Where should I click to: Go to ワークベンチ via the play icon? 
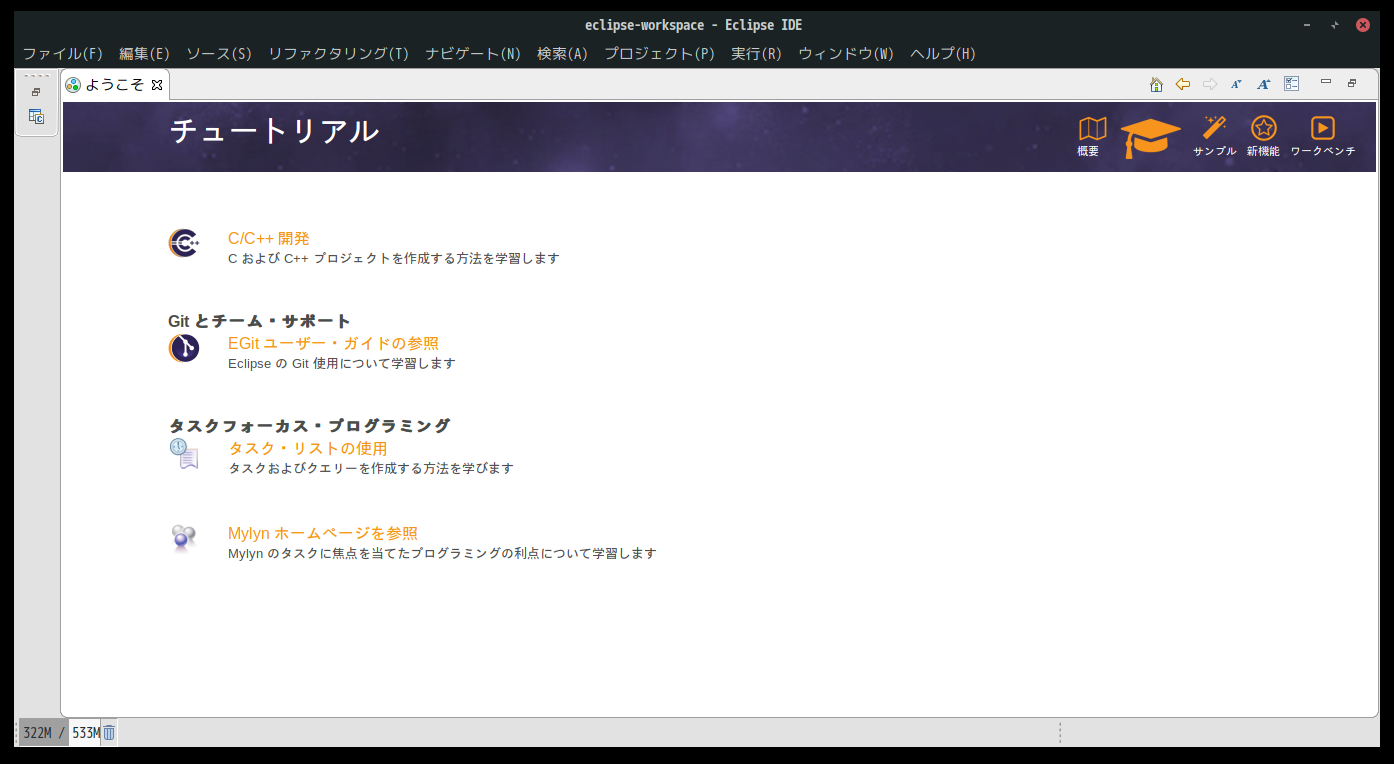pyautogui.click(x=1323, y=136)
